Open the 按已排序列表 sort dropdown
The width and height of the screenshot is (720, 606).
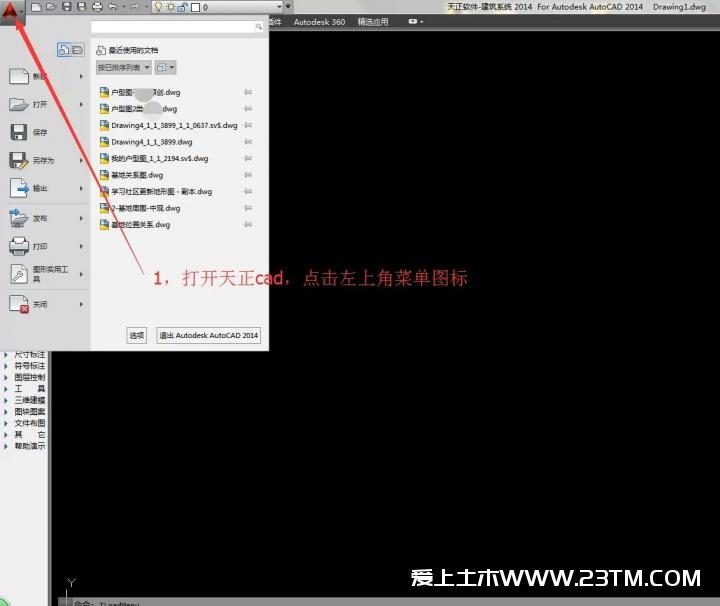coord(123,68)
